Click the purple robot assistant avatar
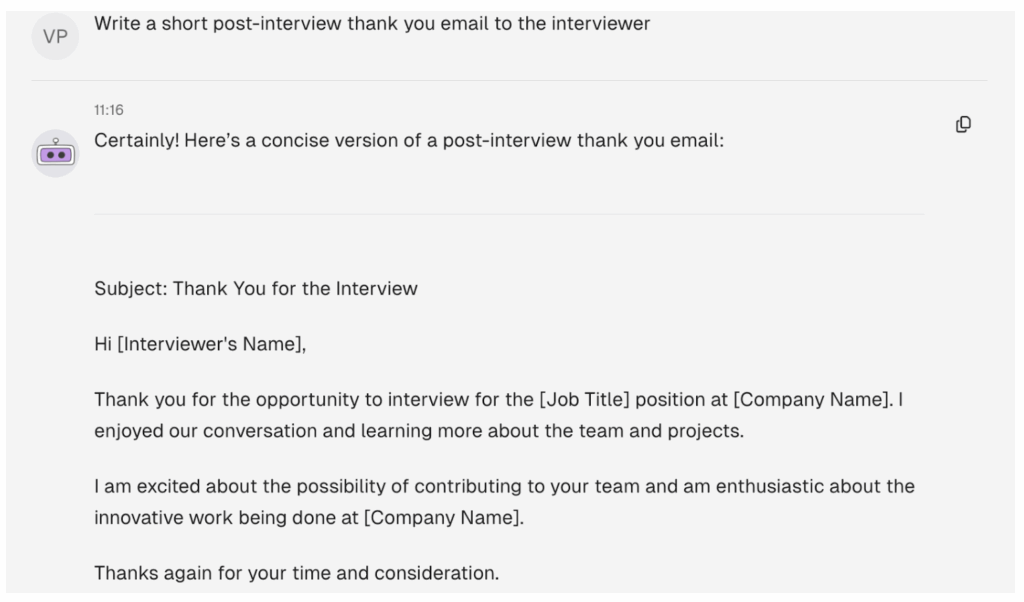 [x=56, y=153]
